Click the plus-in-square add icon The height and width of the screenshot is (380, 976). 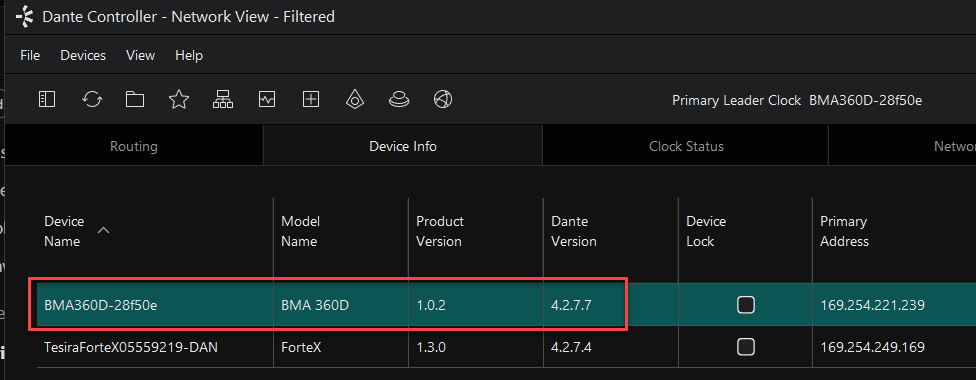[x=311, y=99]
